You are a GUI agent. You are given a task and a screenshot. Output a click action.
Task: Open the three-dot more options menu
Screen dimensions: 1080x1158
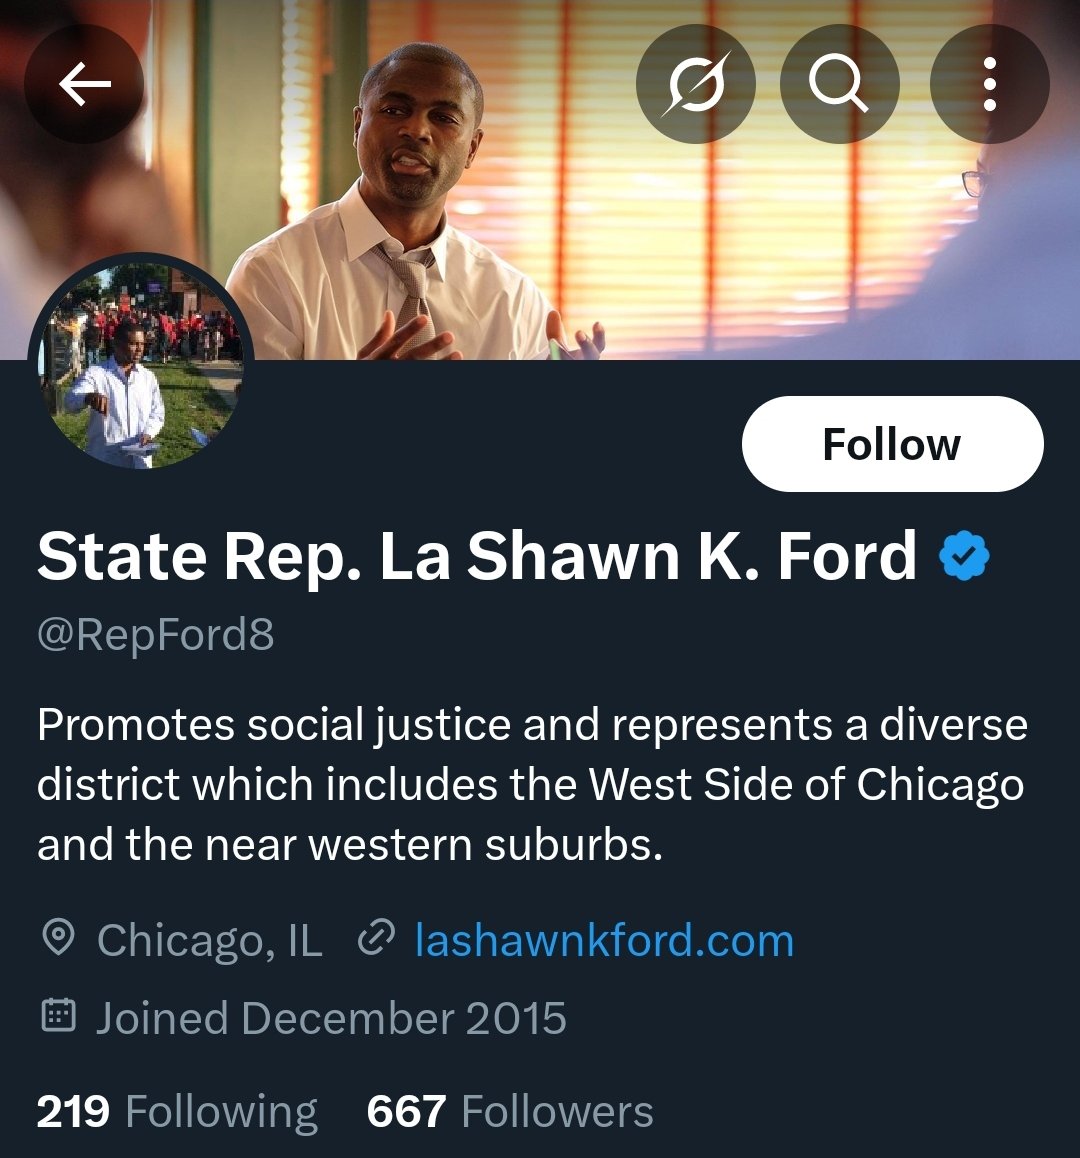click(x=989, y=86)
